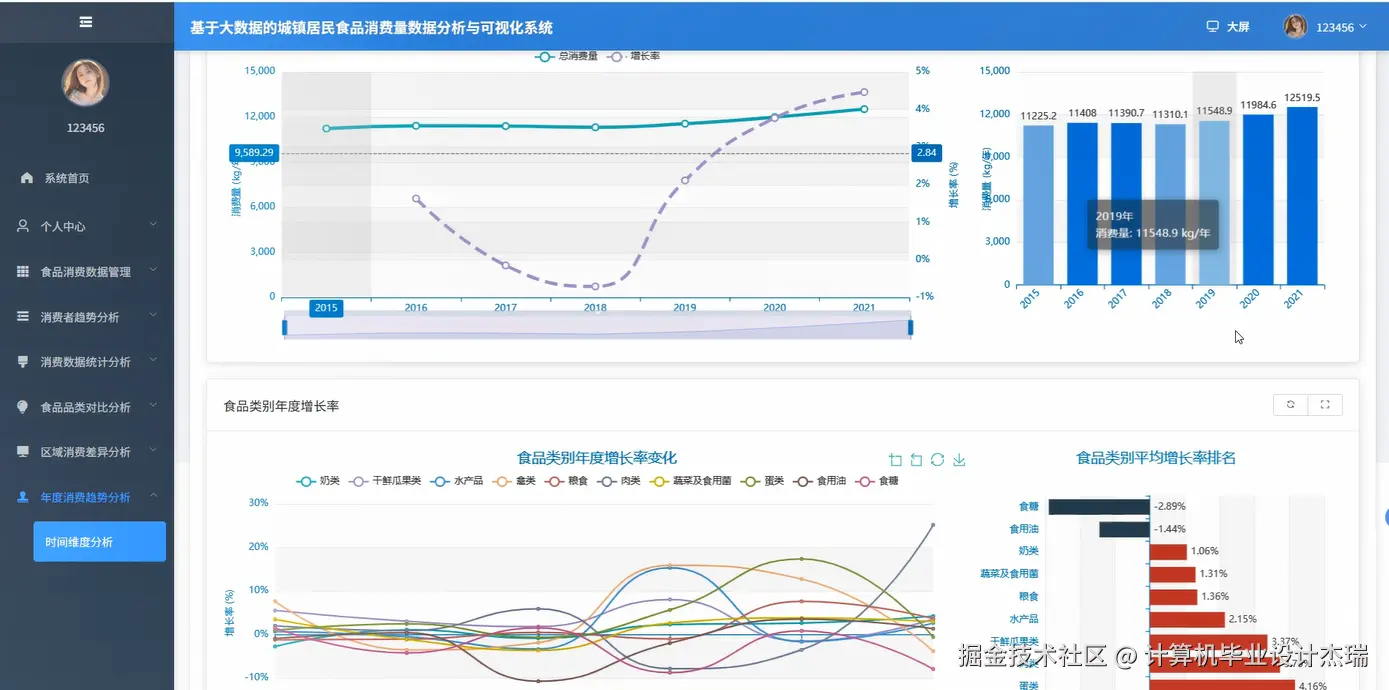Expand 食品品类对比分析 chevron
Image resolution: width=1389 pixels, height=690 pixels.
pos(154,406)
